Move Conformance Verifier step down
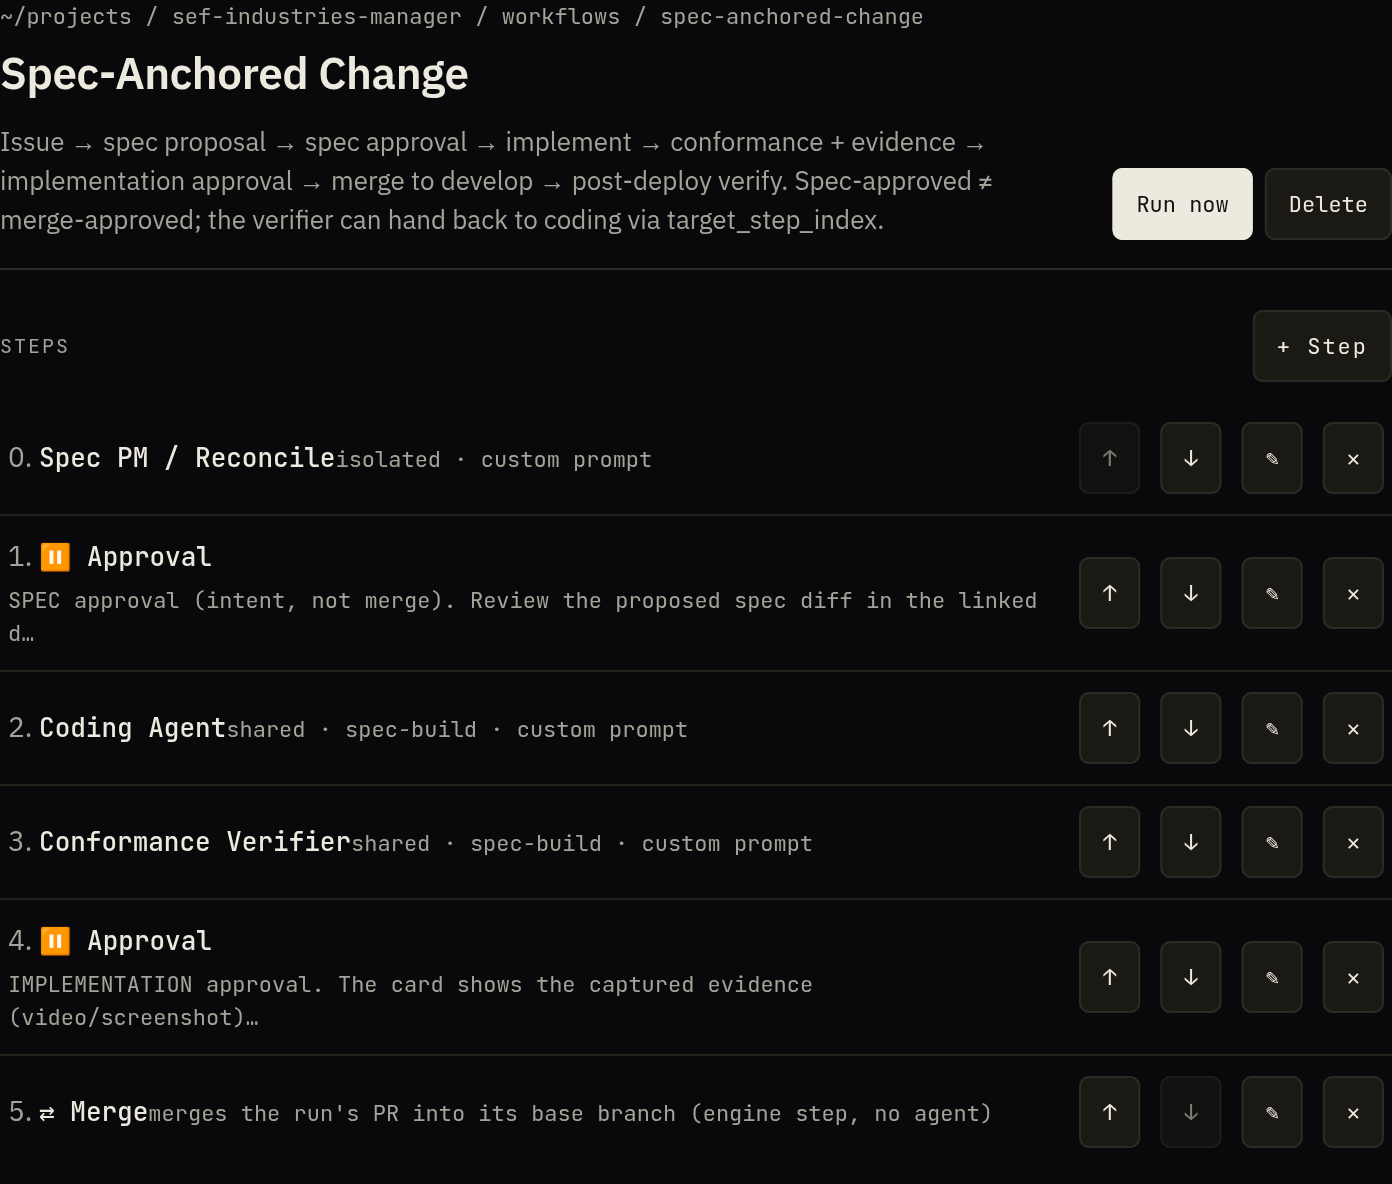The height and width of the screenshot is (1184, 1392). click(1190, 842)
